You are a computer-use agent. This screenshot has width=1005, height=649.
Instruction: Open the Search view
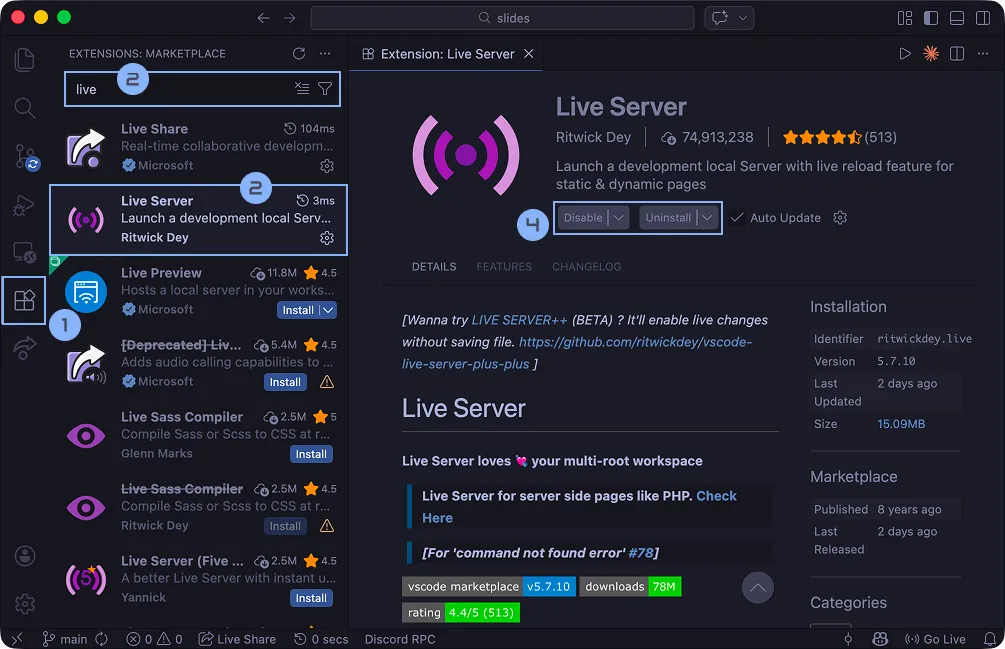coord(25,108)
